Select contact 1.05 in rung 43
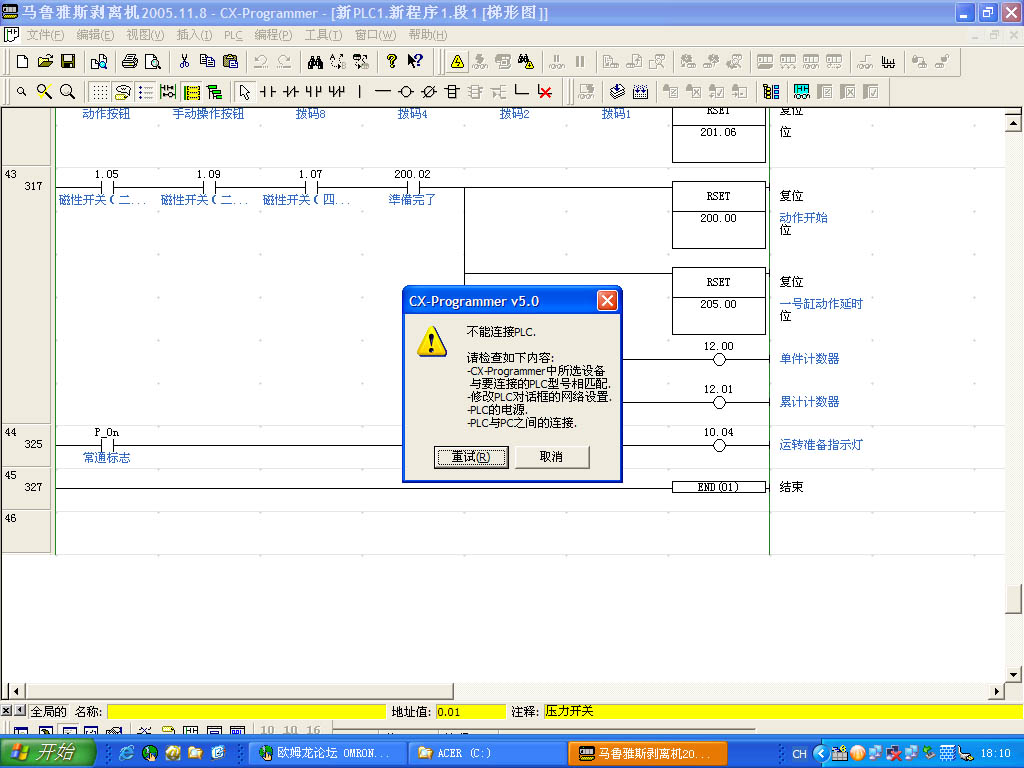This screenshot has width=1024, height=768. pos(106,187)
